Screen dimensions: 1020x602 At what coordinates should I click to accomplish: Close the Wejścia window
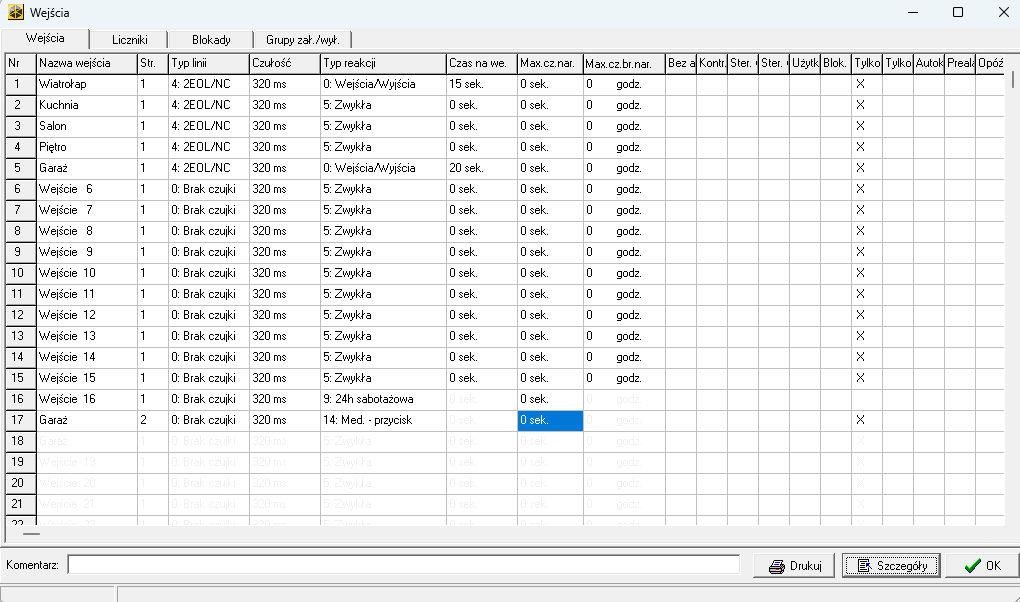1003,12
